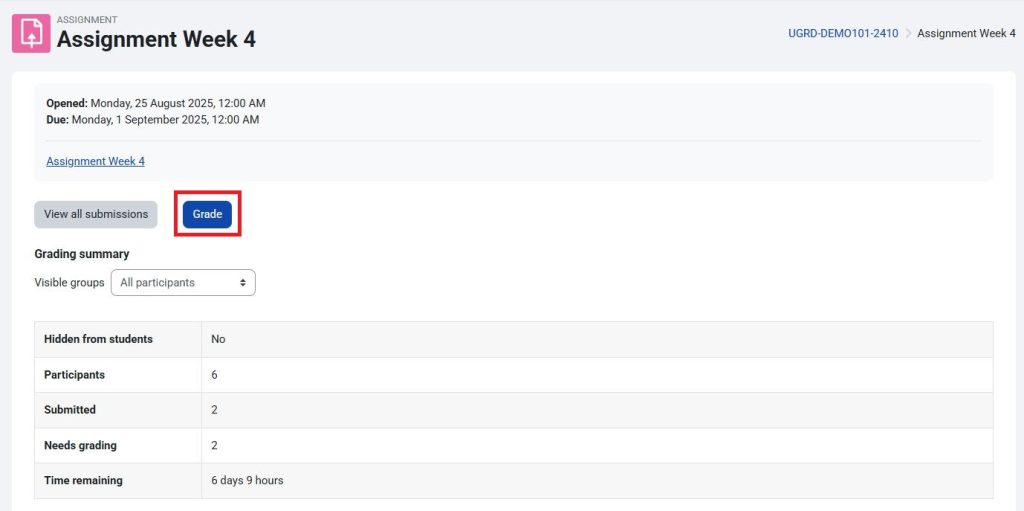The width and height of the screenshot is (1024, 511).
Task: Click the pink assignment activity icon
Action: 31,34
